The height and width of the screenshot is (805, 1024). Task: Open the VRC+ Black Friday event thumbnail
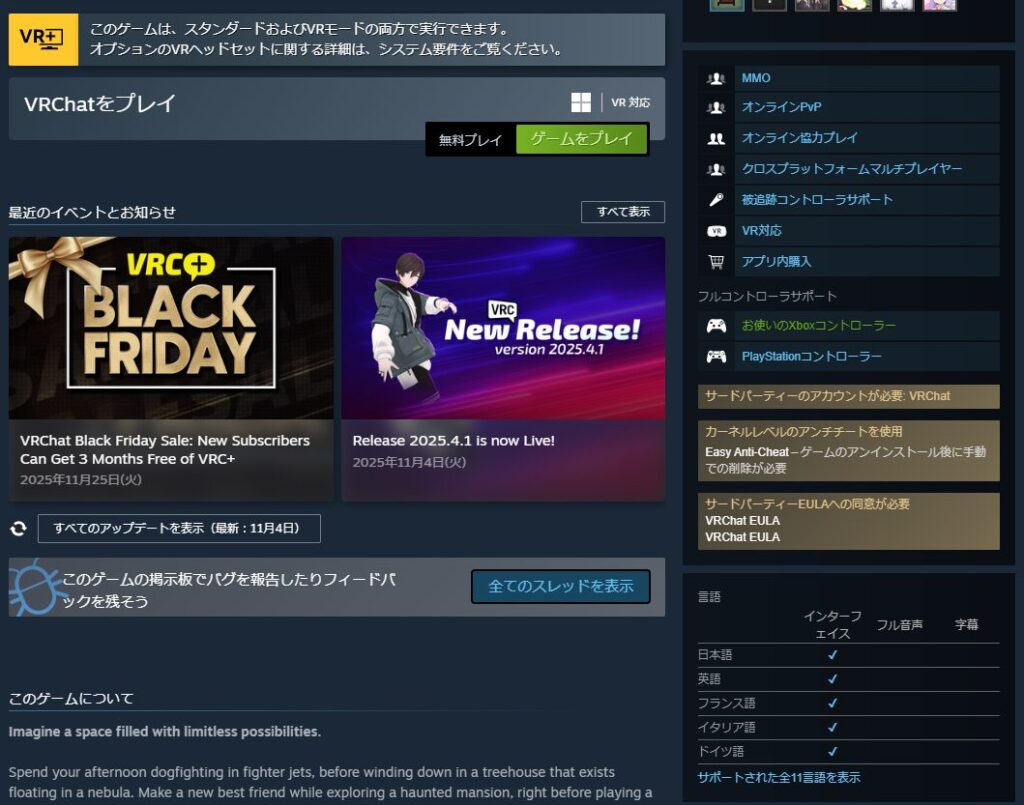[171, 328]
